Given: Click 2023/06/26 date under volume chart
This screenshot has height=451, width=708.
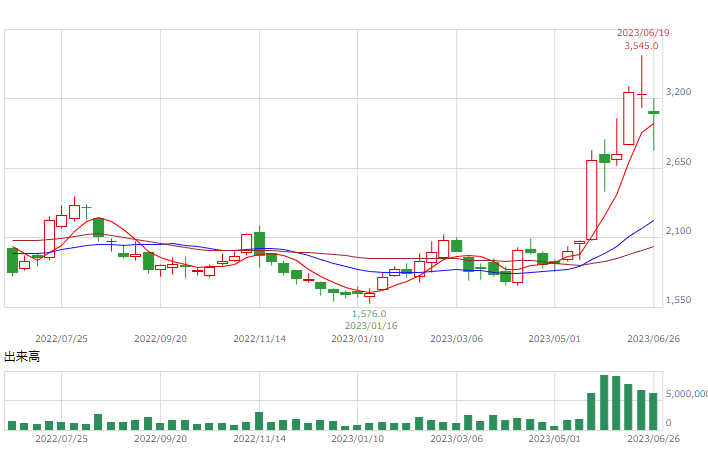Looking at the screenshot, I should (653, 438).
